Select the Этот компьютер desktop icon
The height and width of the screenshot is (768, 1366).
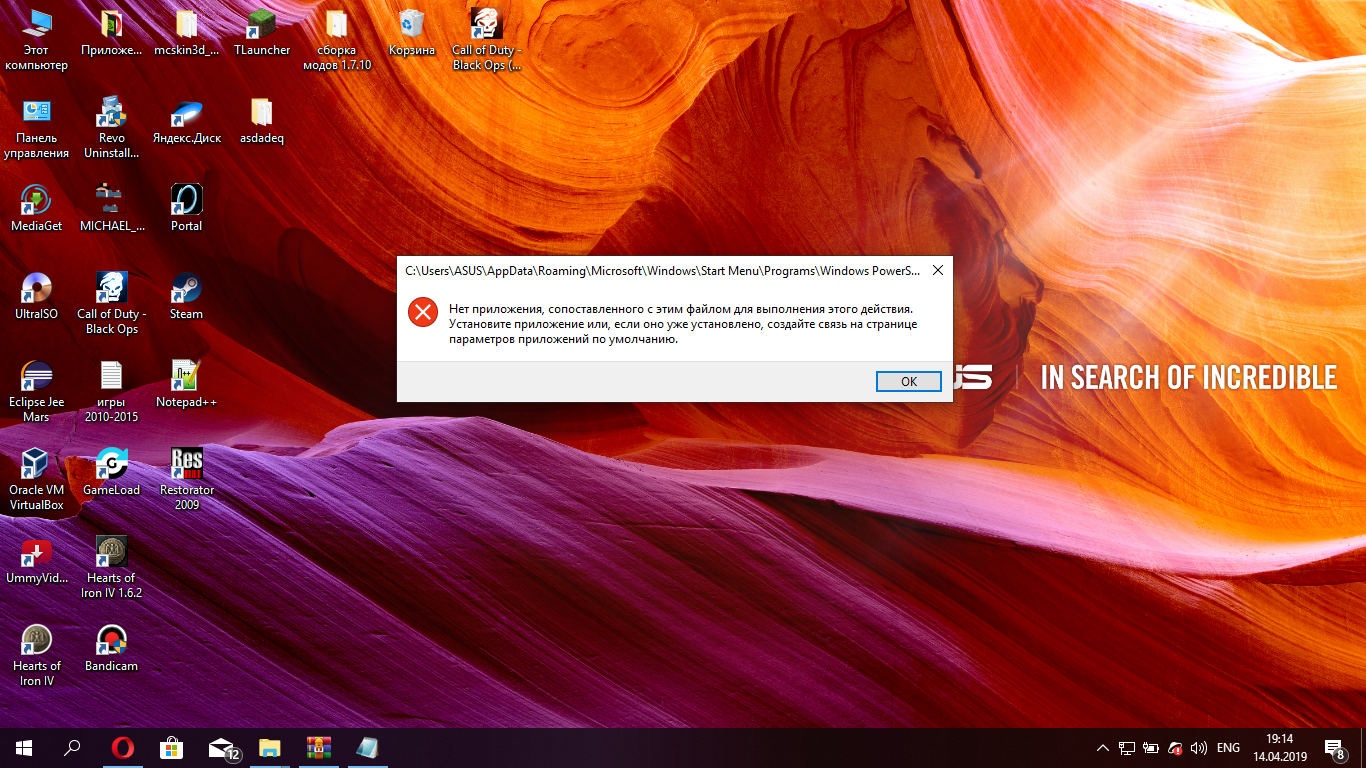(x=36, y=40)
